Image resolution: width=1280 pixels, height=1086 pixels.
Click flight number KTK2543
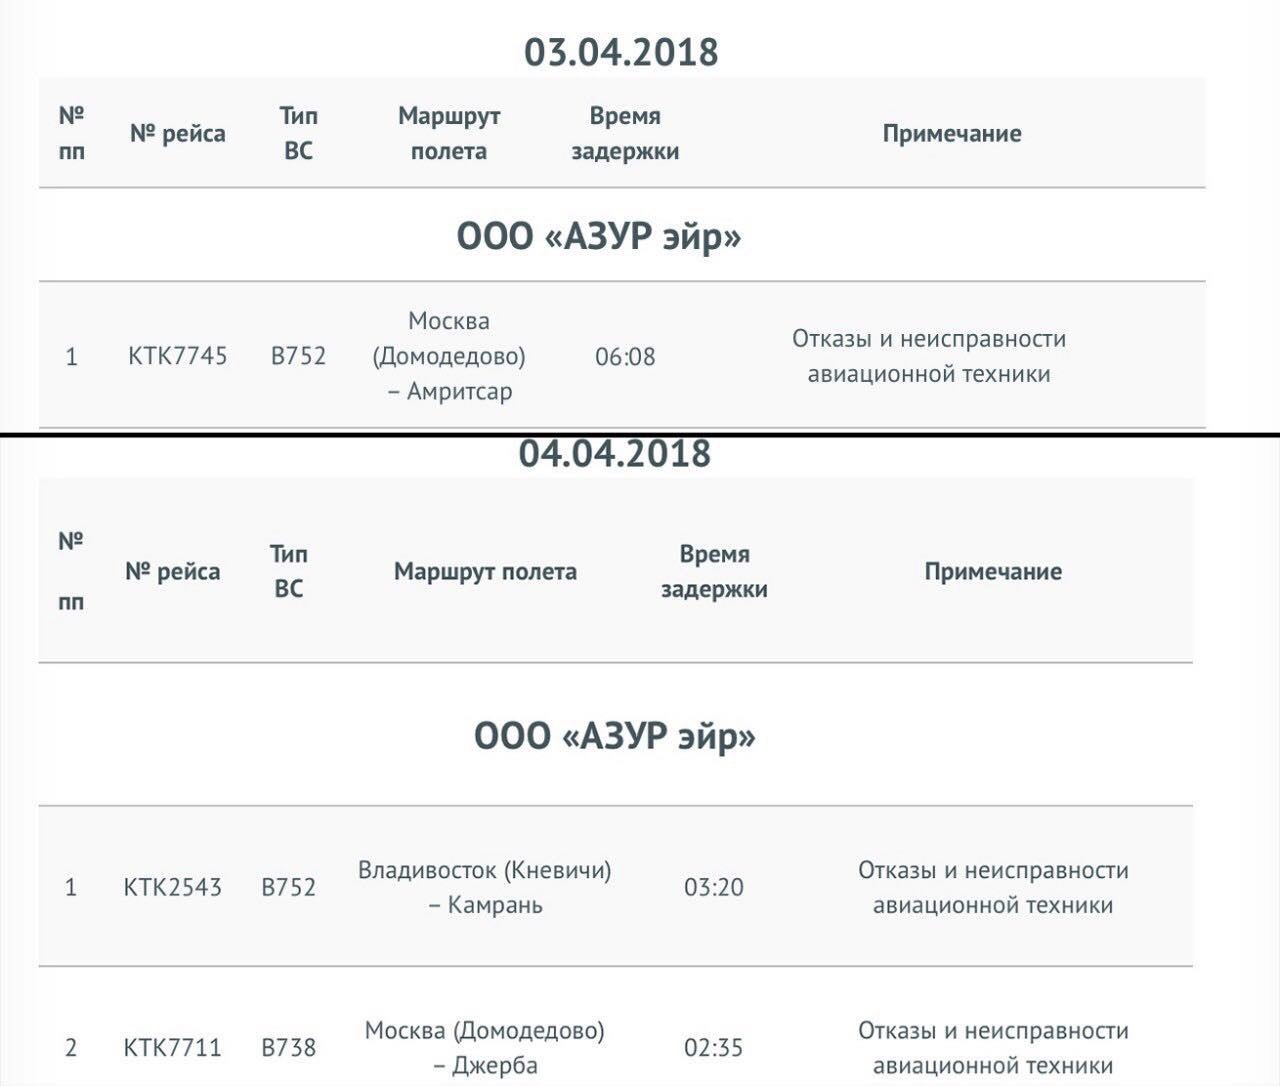coord(173,887)
